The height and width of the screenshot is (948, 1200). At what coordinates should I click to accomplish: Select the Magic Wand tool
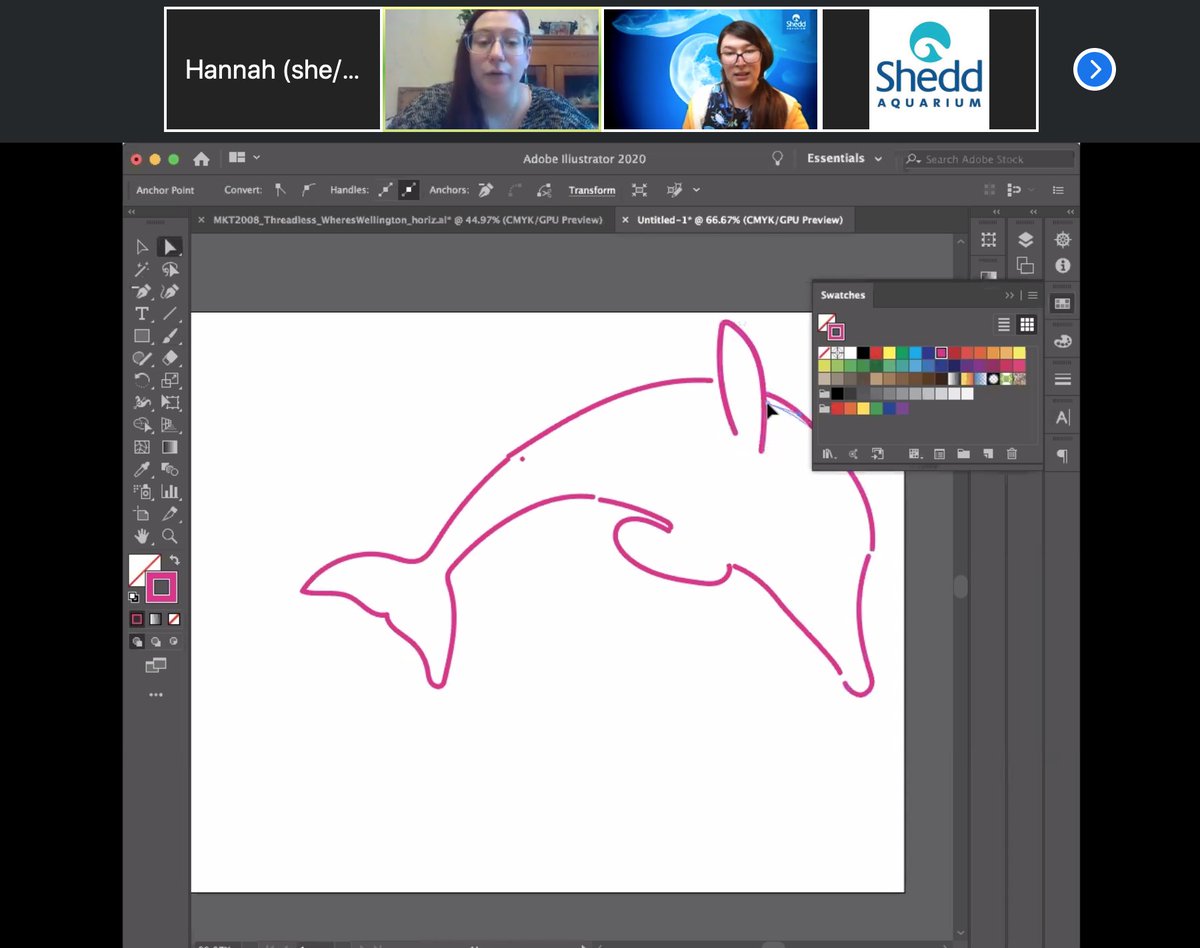[x=142, y=269]
